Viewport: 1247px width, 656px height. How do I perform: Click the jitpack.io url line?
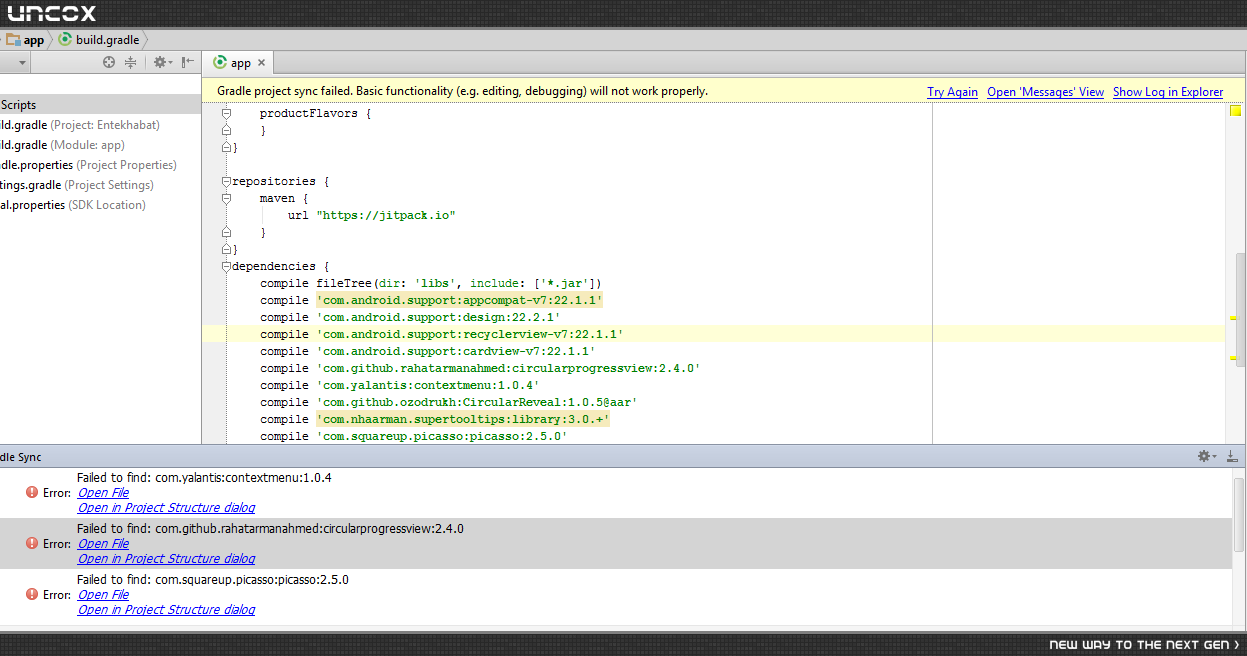tap(372, 216)
